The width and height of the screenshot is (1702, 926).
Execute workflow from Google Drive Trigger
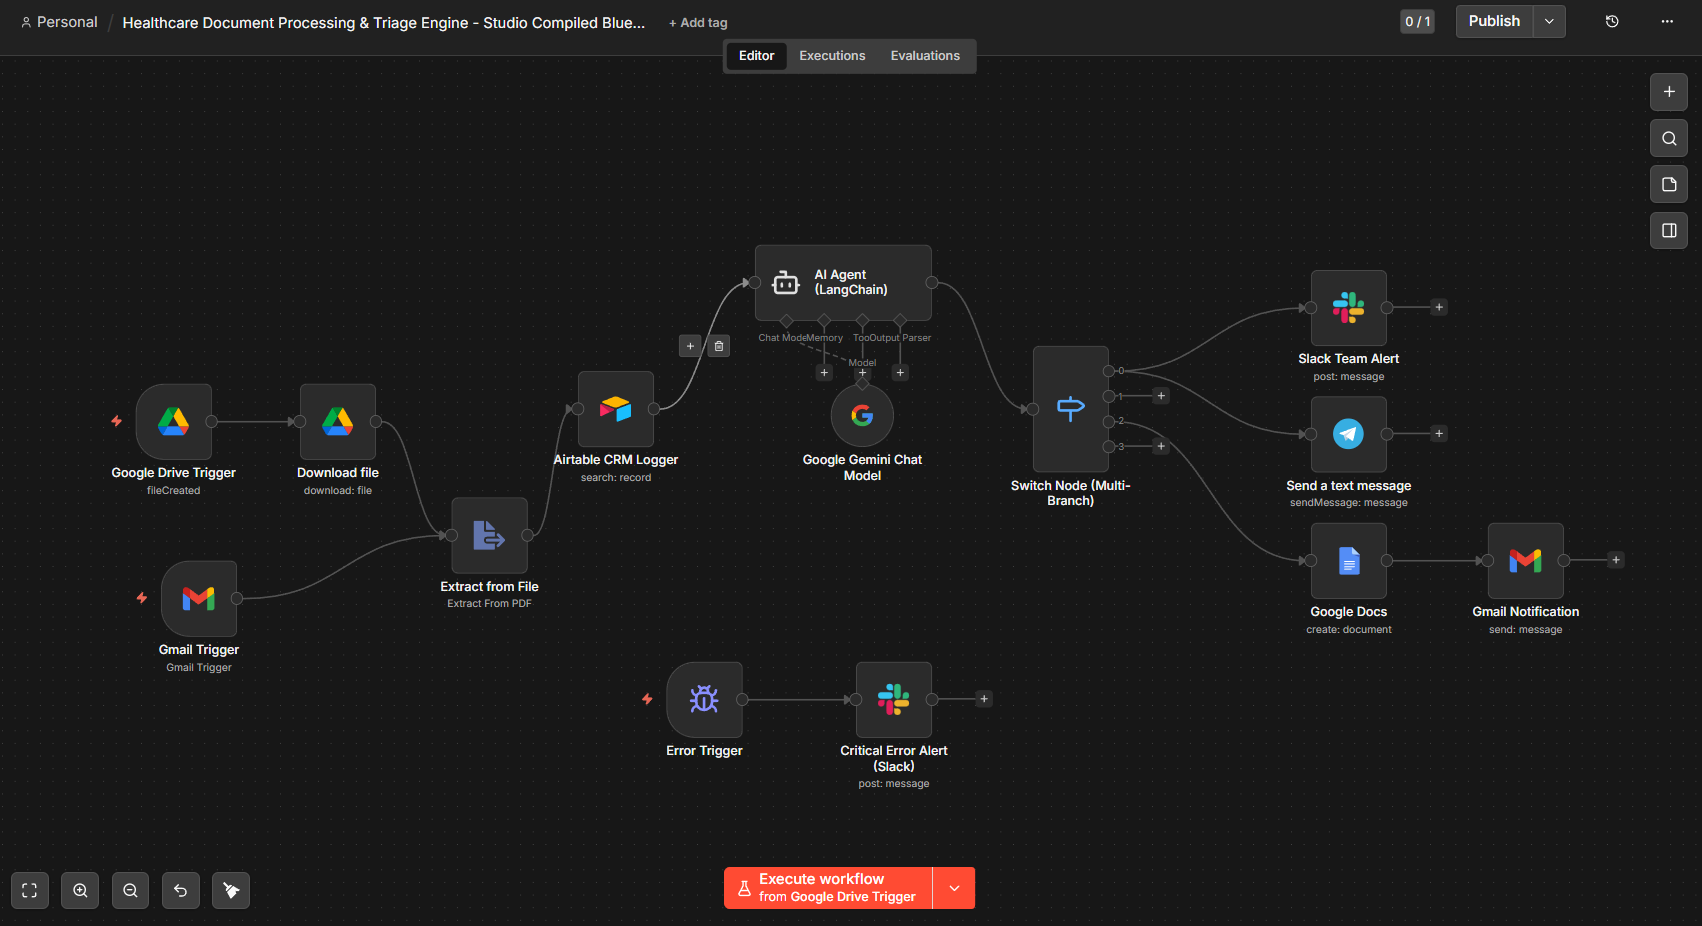click(x=828, y=888)
